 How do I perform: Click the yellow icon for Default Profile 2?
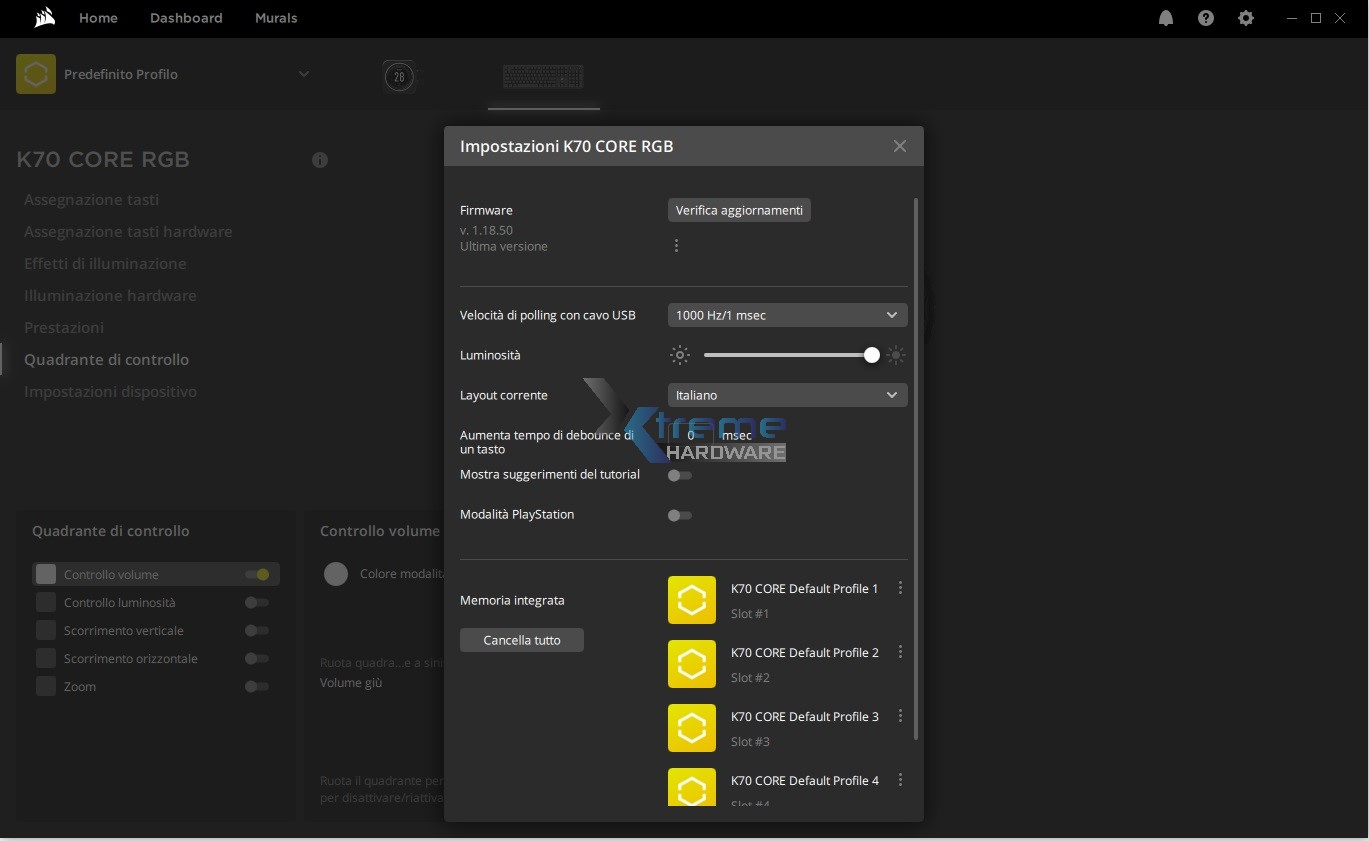[692, 664]
